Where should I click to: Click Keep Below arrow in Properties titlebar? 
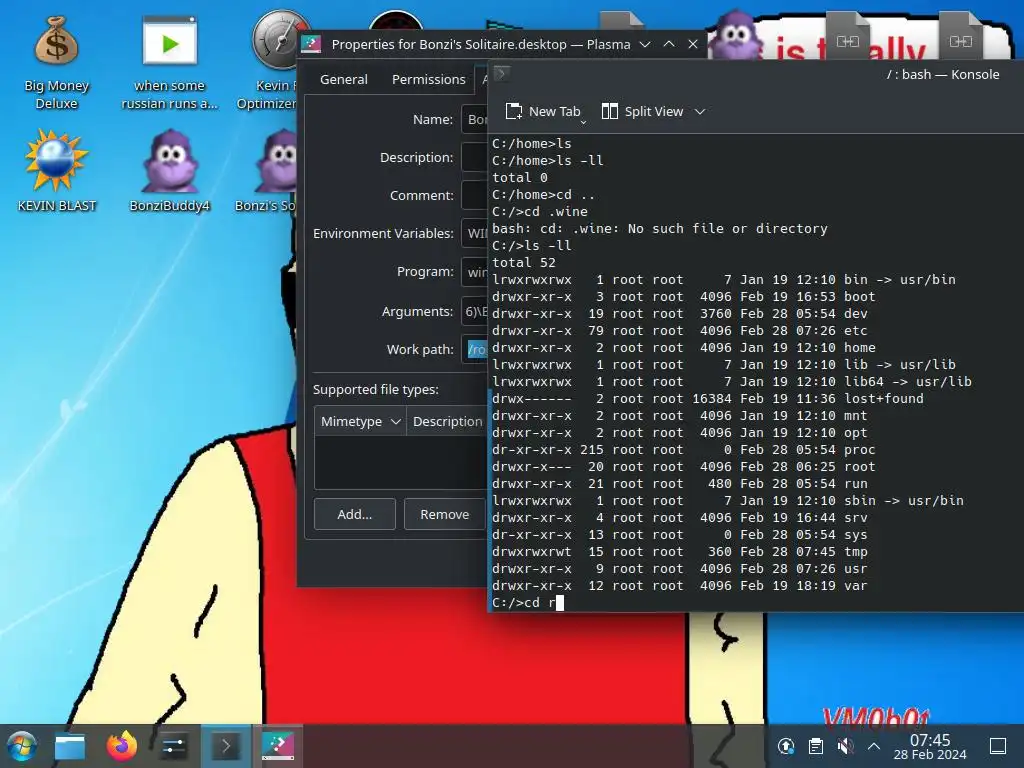point(645,44)
